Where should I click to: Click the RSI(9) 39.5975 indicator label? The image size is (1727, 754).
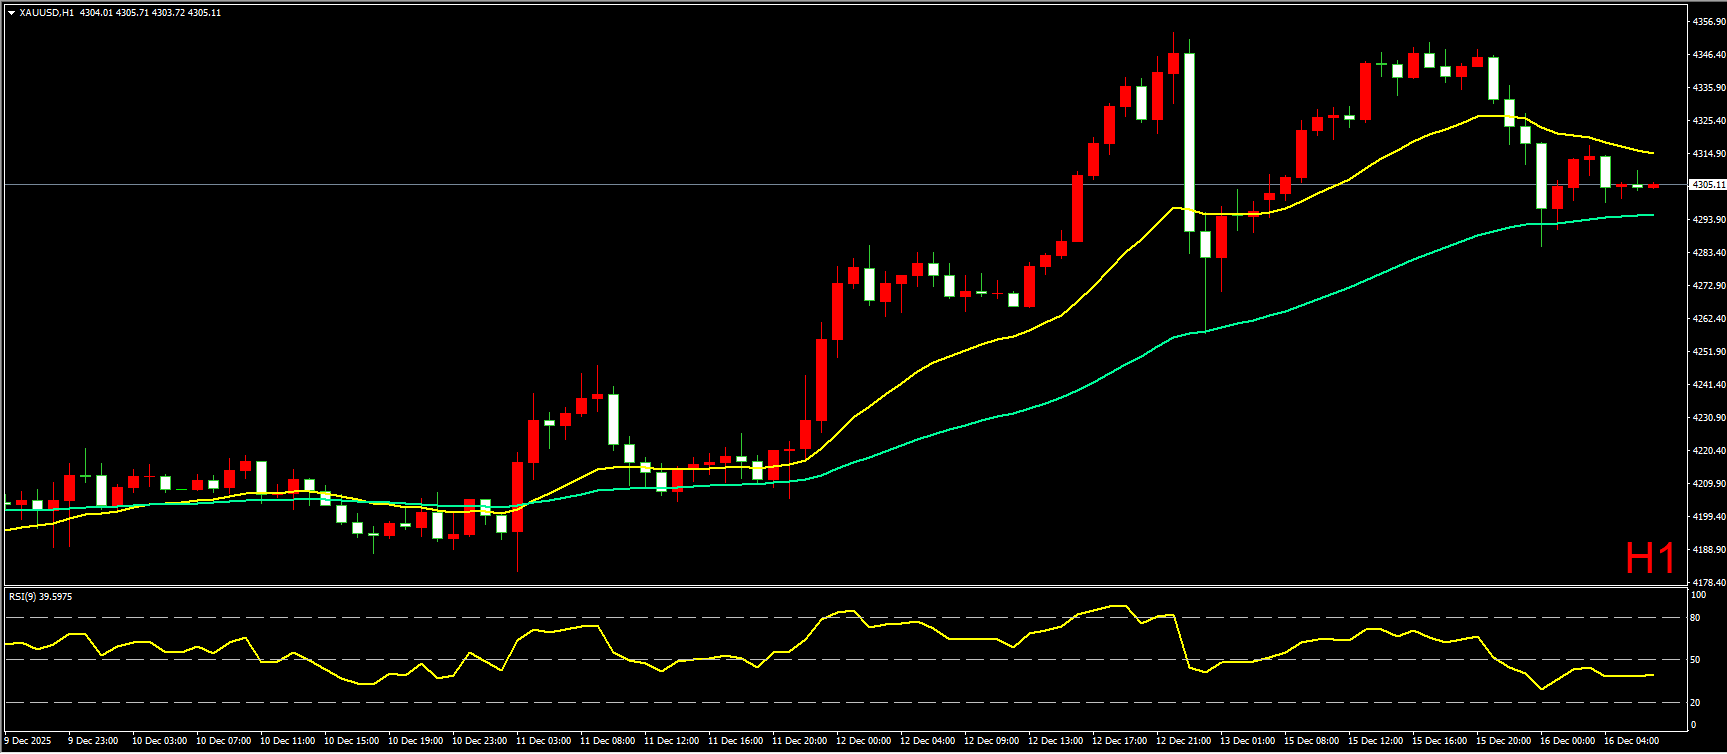point(40,597)
